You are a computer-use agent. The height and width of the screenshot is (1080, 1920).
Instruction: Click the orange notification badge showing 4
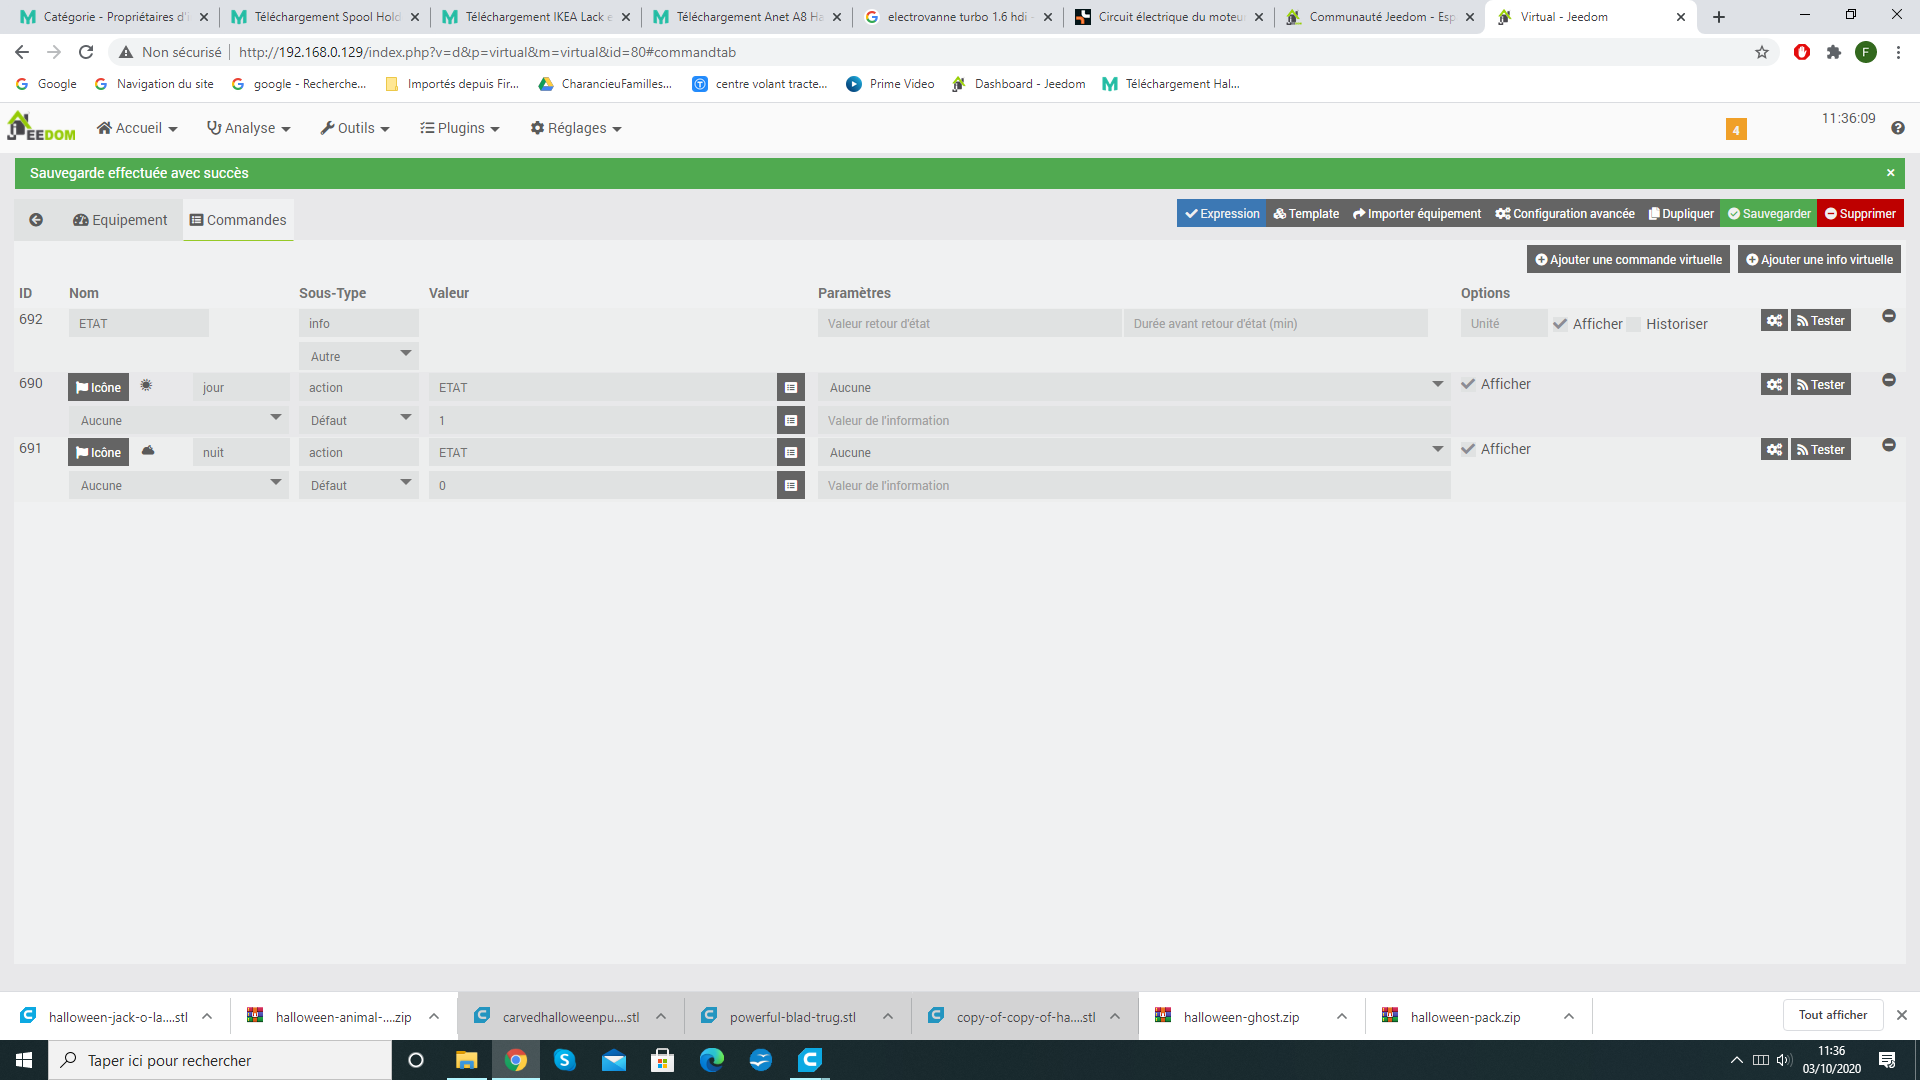(x=1736, y=129)
